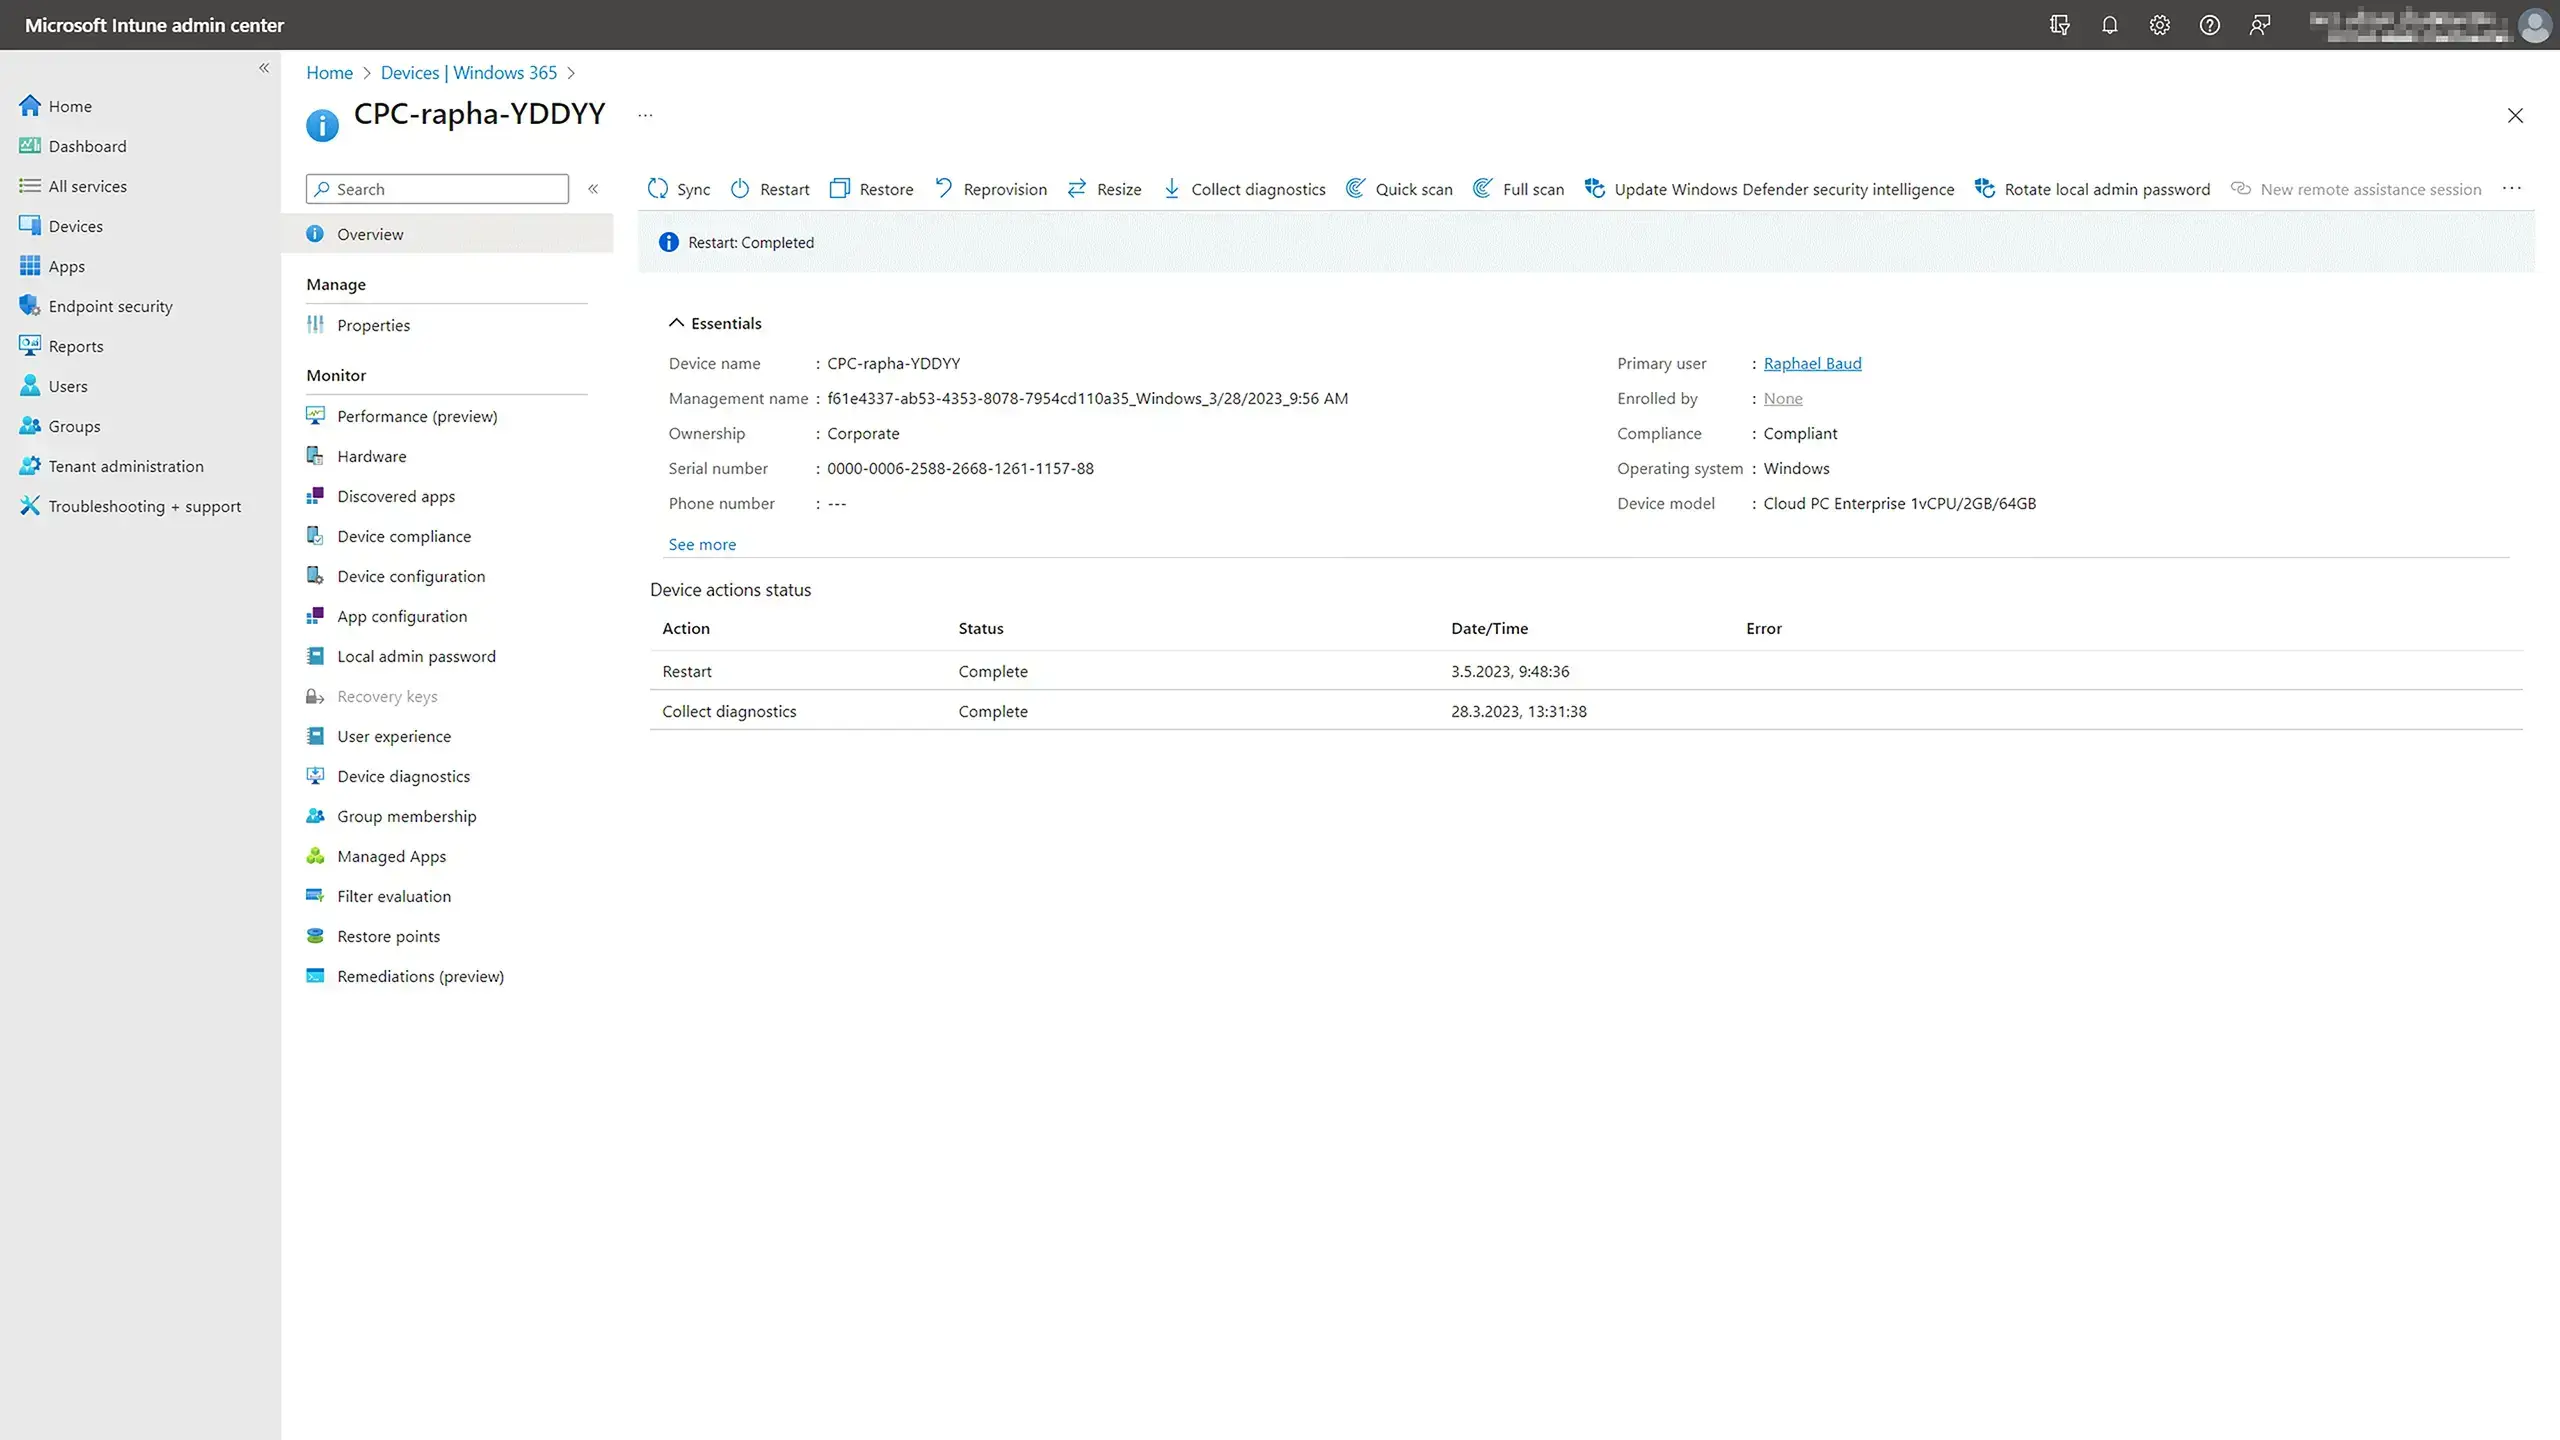This screenshot has width=2560, height=1440.
Task: Click the Sync device action
Action: point(679,189)
